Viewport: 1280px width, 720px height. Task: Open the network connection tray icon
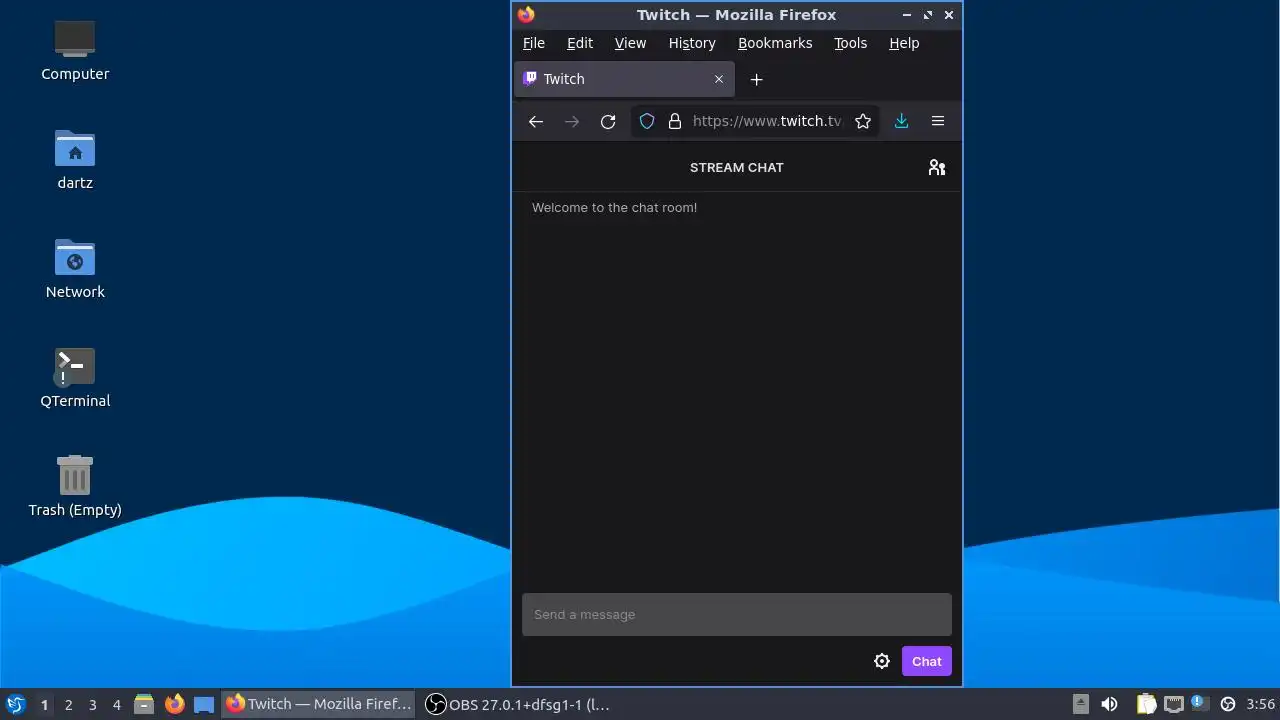[1173, 704]
